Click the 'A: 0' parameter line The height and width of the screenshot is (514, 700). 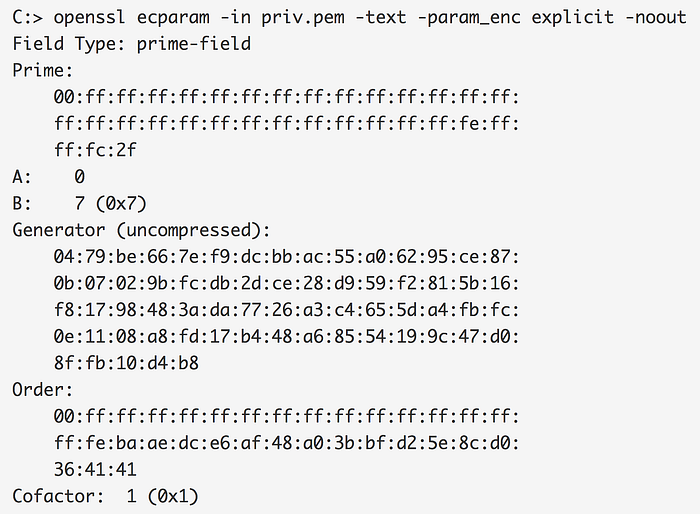(x=49, y=177)
